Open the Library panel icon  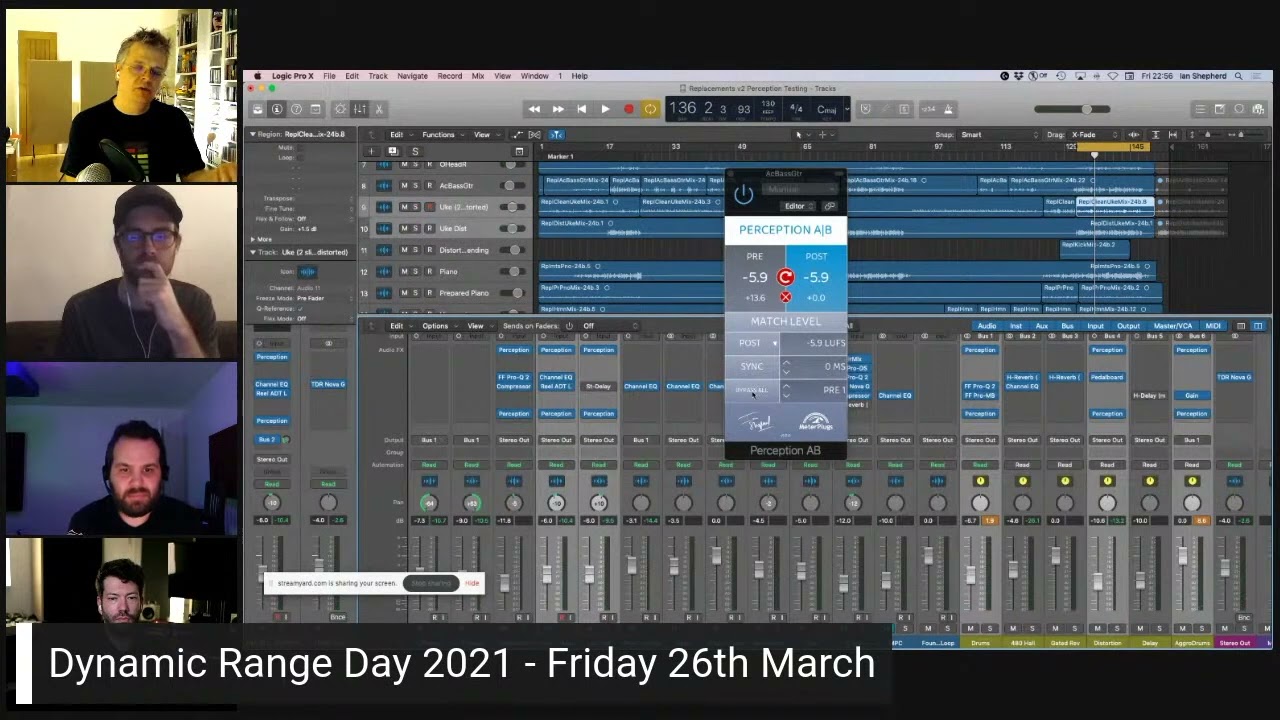pos(258,109)
